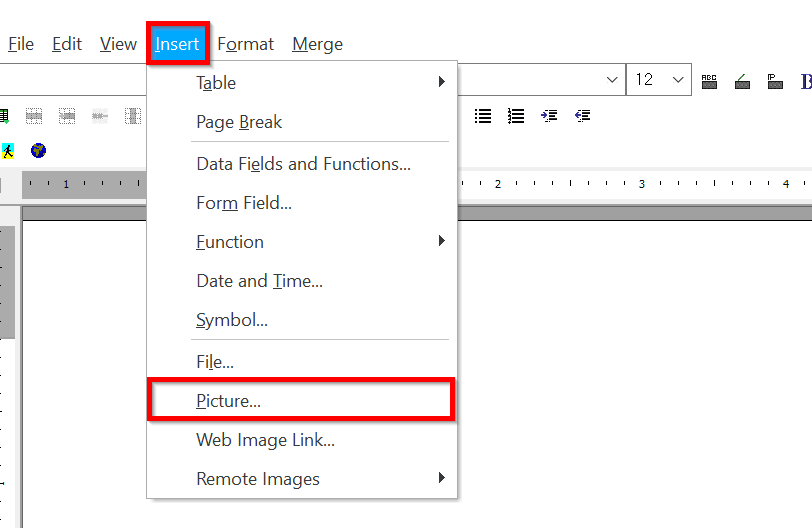Screen dimensions: 812x528
Task: Expand the Function submenu
Action: [302, 242]
